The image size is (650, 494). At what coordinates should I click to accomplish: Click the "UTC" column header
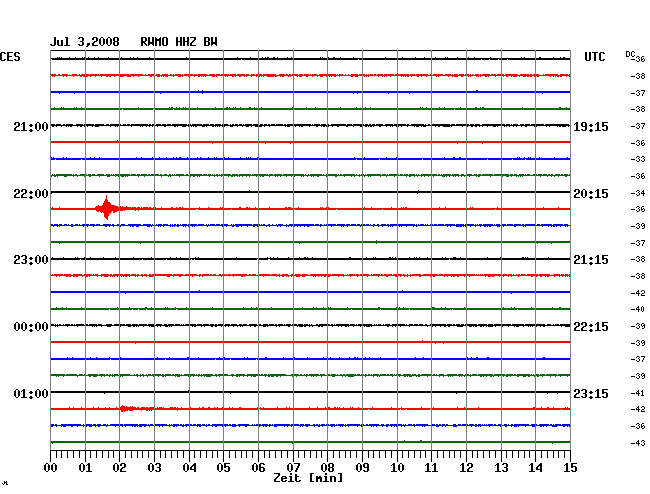click(x=594, y=57)
